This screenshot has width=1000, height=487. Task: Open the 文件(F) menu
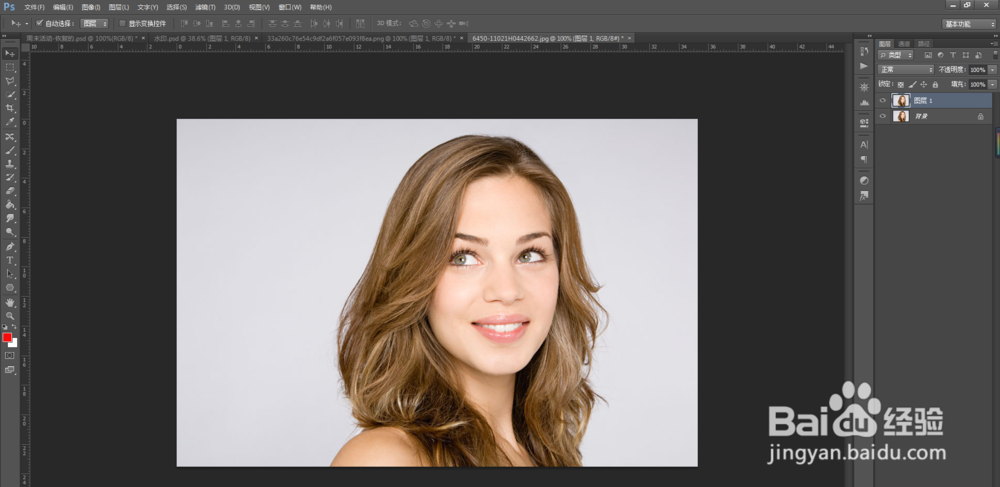point(34,7)
